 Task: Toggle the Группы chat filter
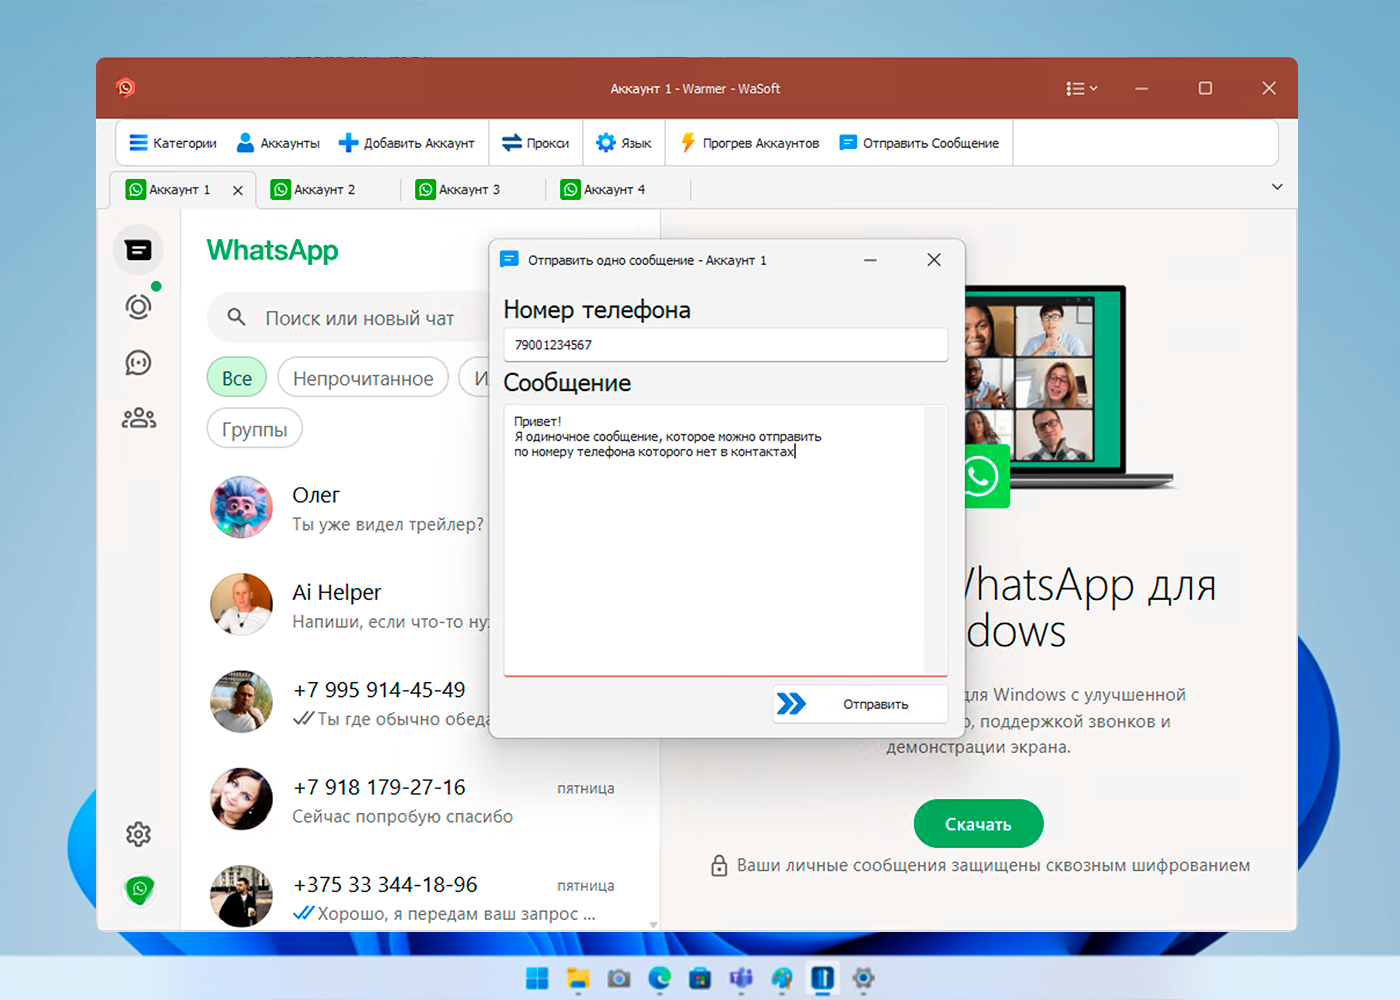pos(254,429)
